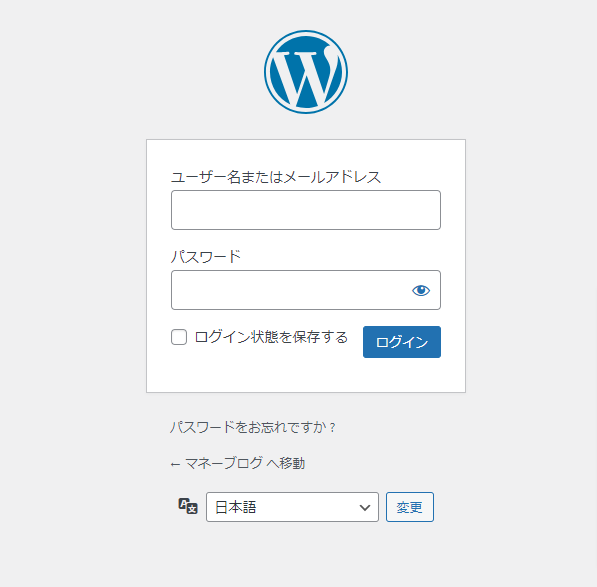
Task: Click the left arrow before マネーブログ
Action: 175,464
